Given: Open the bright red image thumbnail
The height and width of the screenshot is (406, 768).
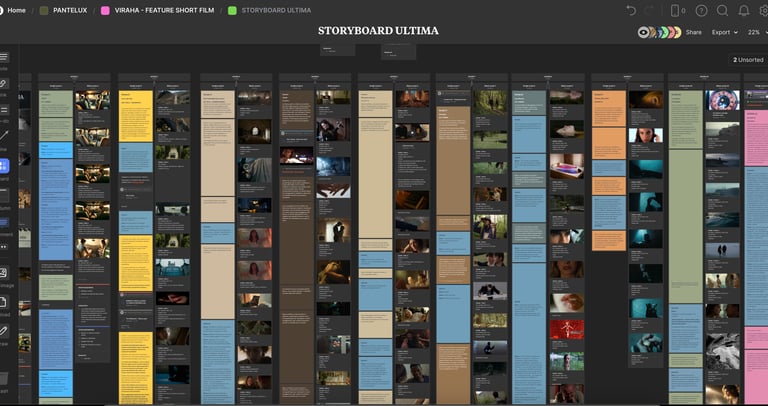Looking at the screenshot, I should [567, 330].
